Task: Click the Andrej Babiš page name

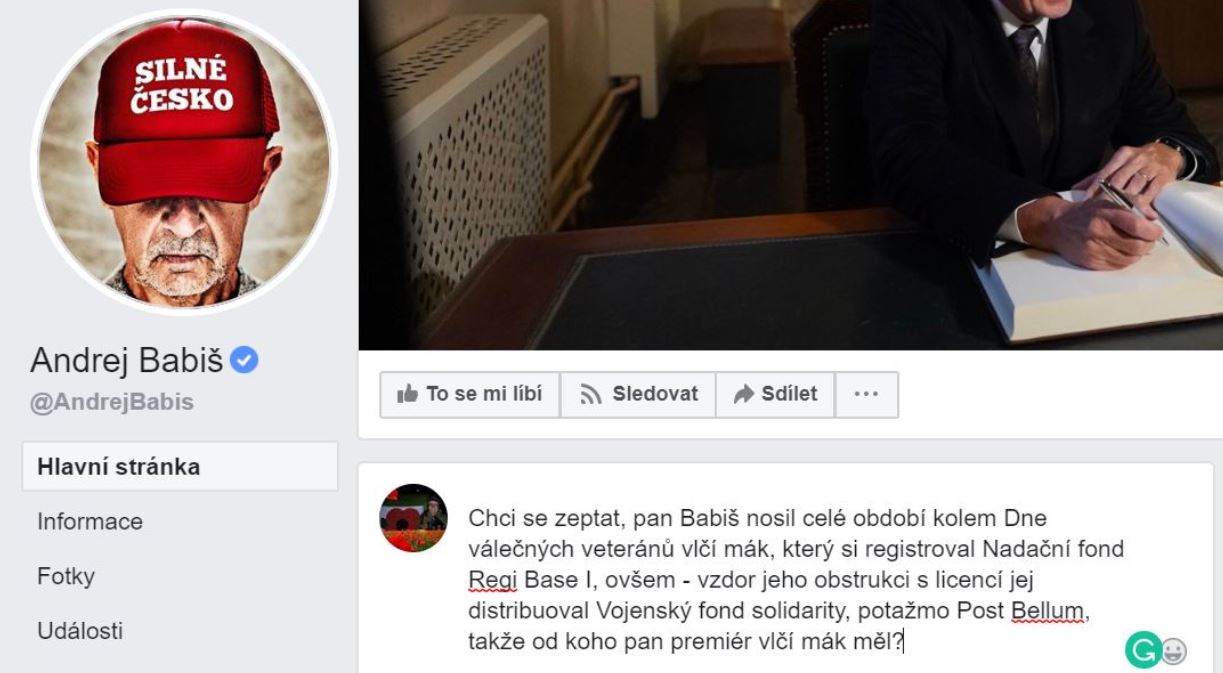Action: (x=127, y=360)
